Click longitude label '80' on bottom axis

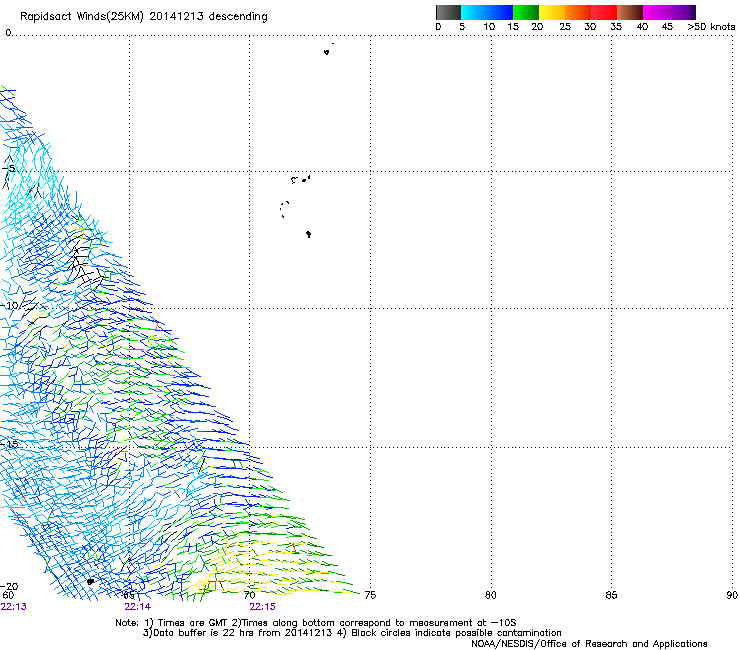491,595
